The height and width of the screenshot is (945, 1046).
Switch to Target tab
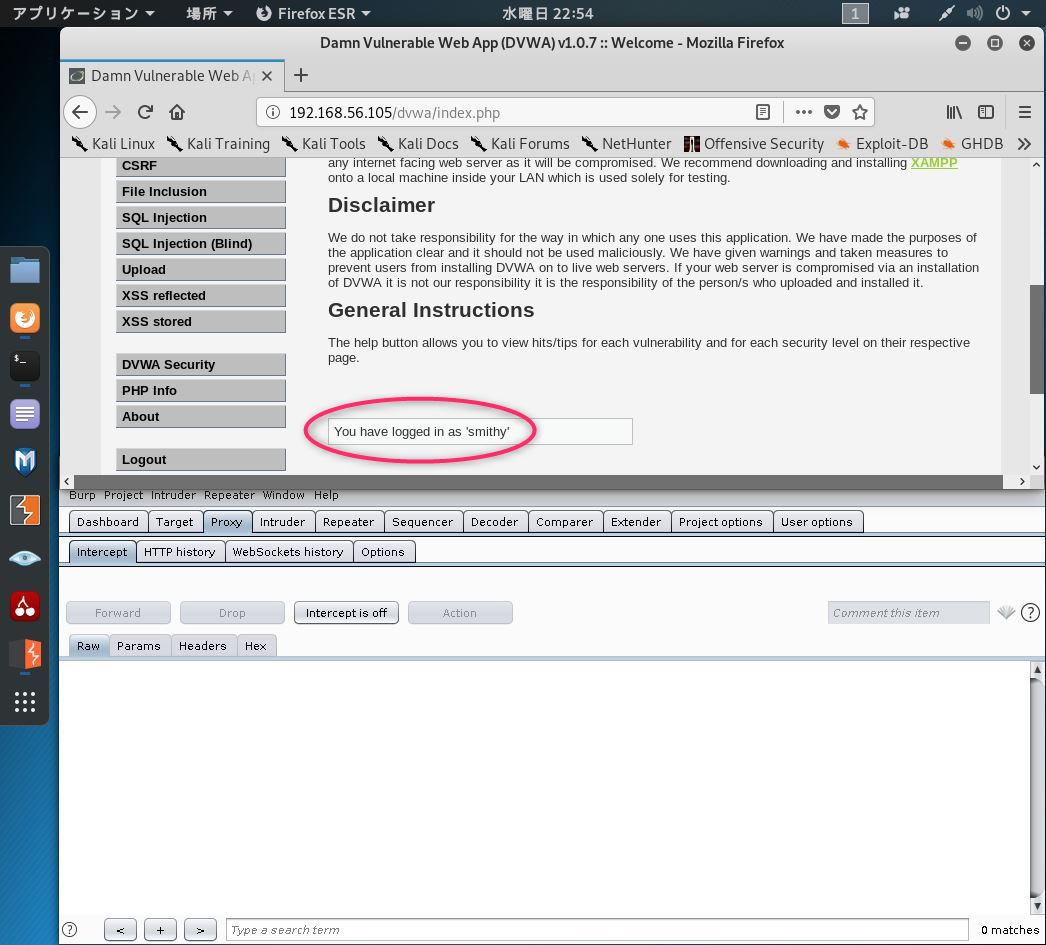(x=175, y=522)
